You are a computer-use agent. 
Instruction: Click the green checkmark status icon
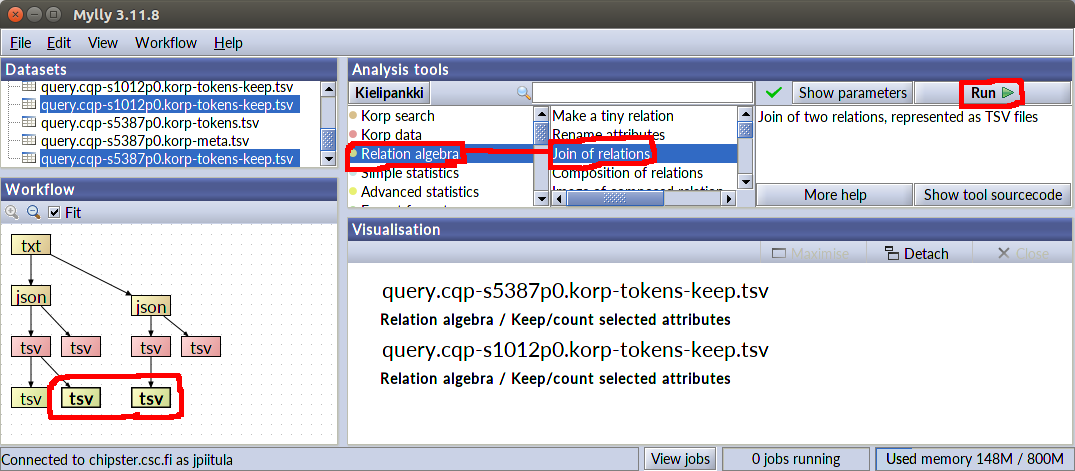(772, 93)
